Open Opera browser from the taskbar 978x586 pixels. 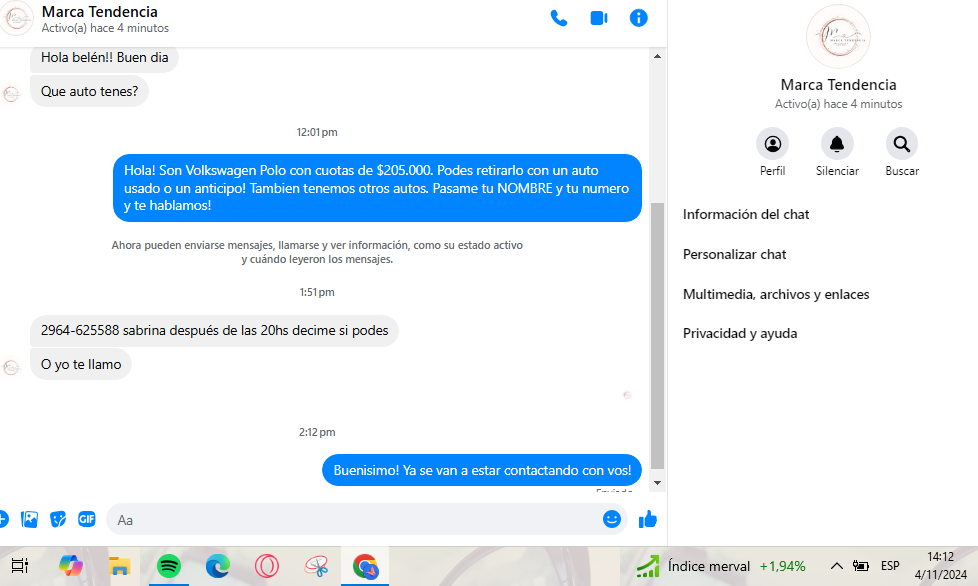(x=266, y=566)
